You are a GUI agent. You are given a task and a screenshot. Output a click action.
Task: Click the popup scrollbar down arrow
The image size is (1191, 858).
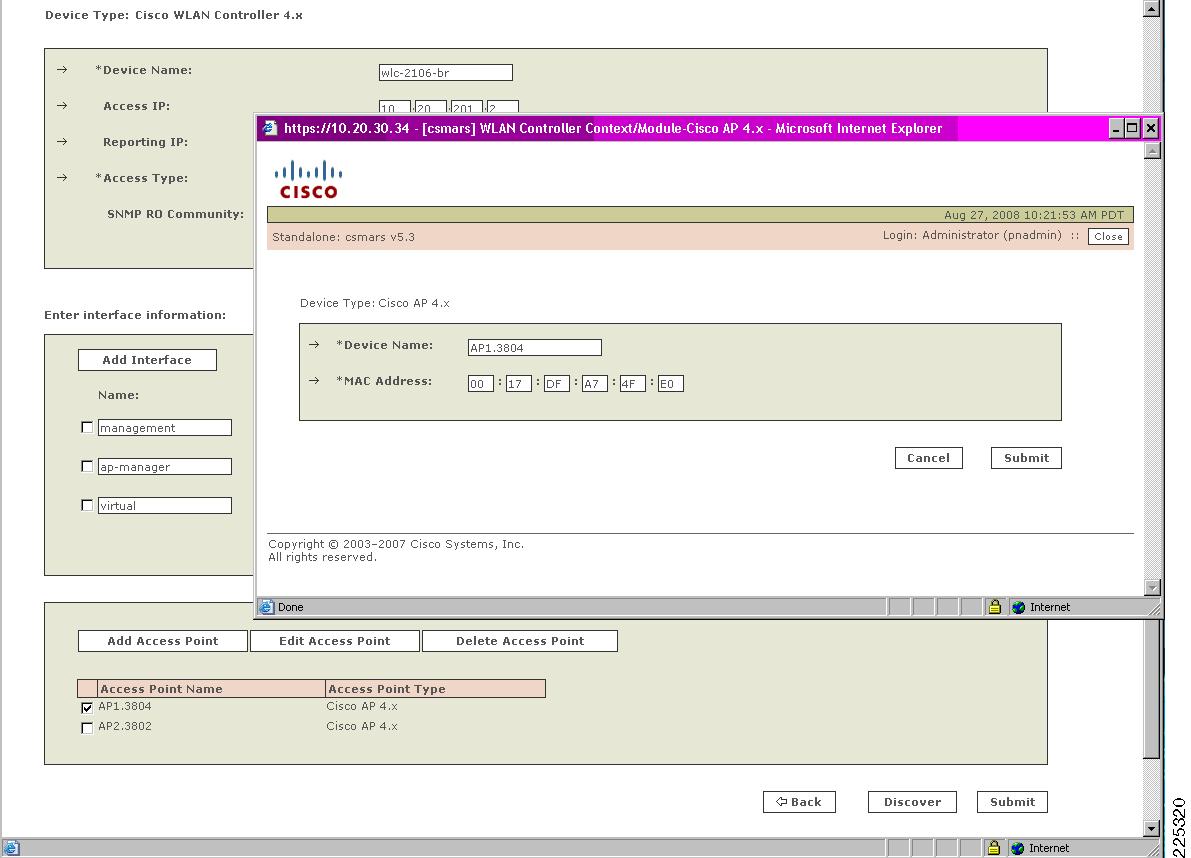pyautogui.click(x=1152, y=588)
